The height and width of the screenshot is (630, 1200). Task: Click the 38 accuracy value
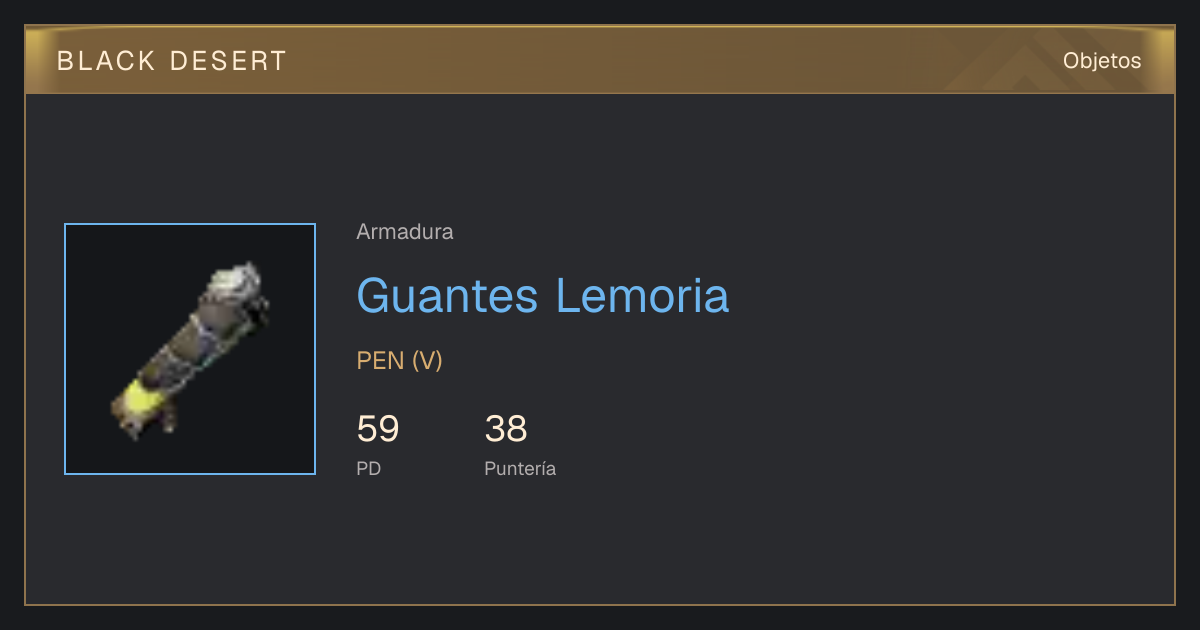click(506, 429)
